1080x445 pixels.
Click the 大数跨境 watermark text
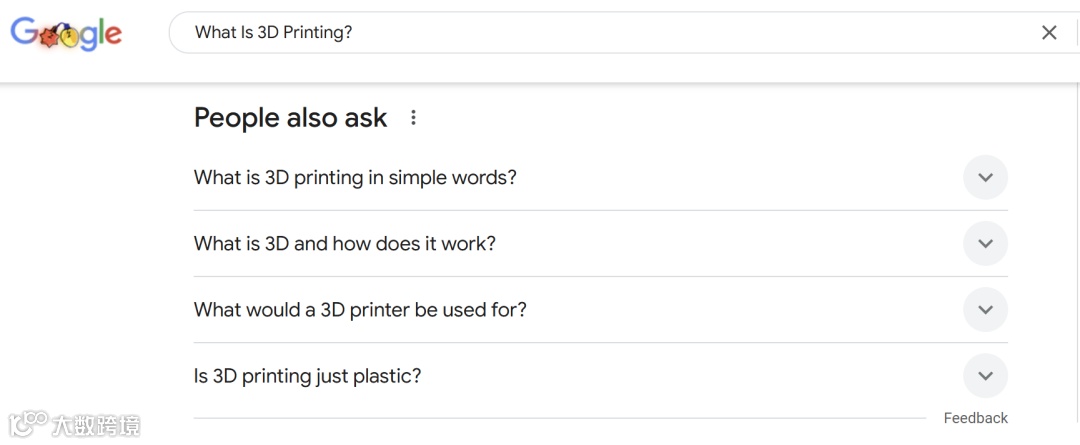click(97, 425)
